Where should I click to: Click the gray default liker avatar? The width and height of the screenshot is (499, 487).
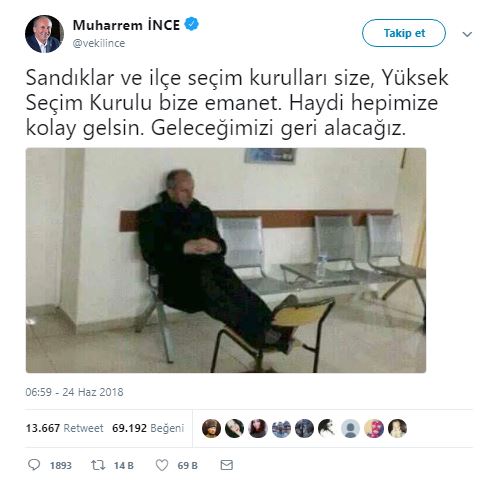pyautogui.click(x=351, y=428)
